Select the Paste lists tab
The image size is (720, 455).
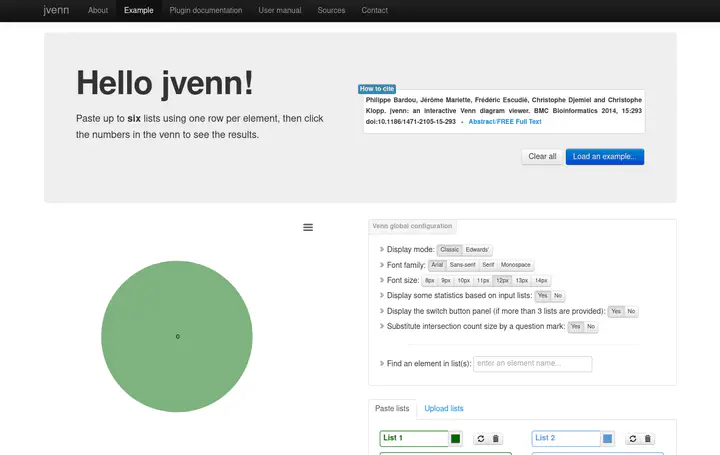point(392,408)
